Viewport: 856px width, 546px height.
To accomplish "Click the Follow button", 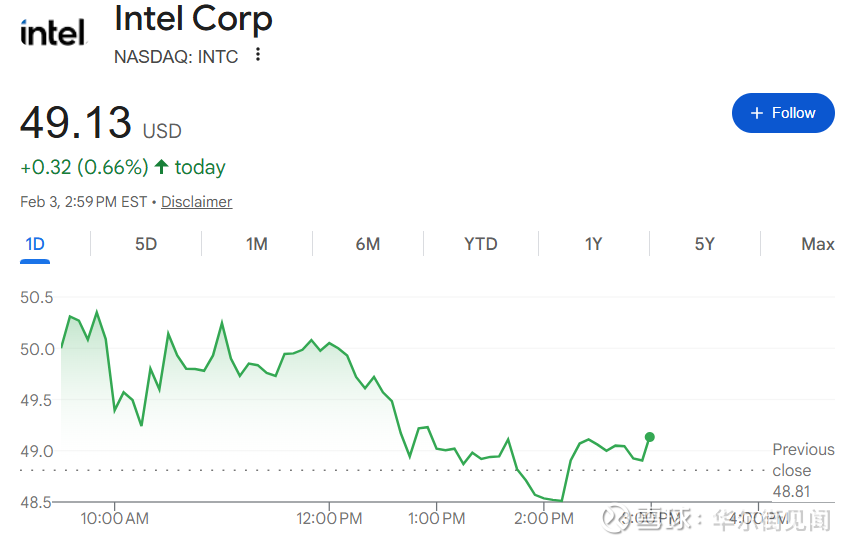I will 783,113.
